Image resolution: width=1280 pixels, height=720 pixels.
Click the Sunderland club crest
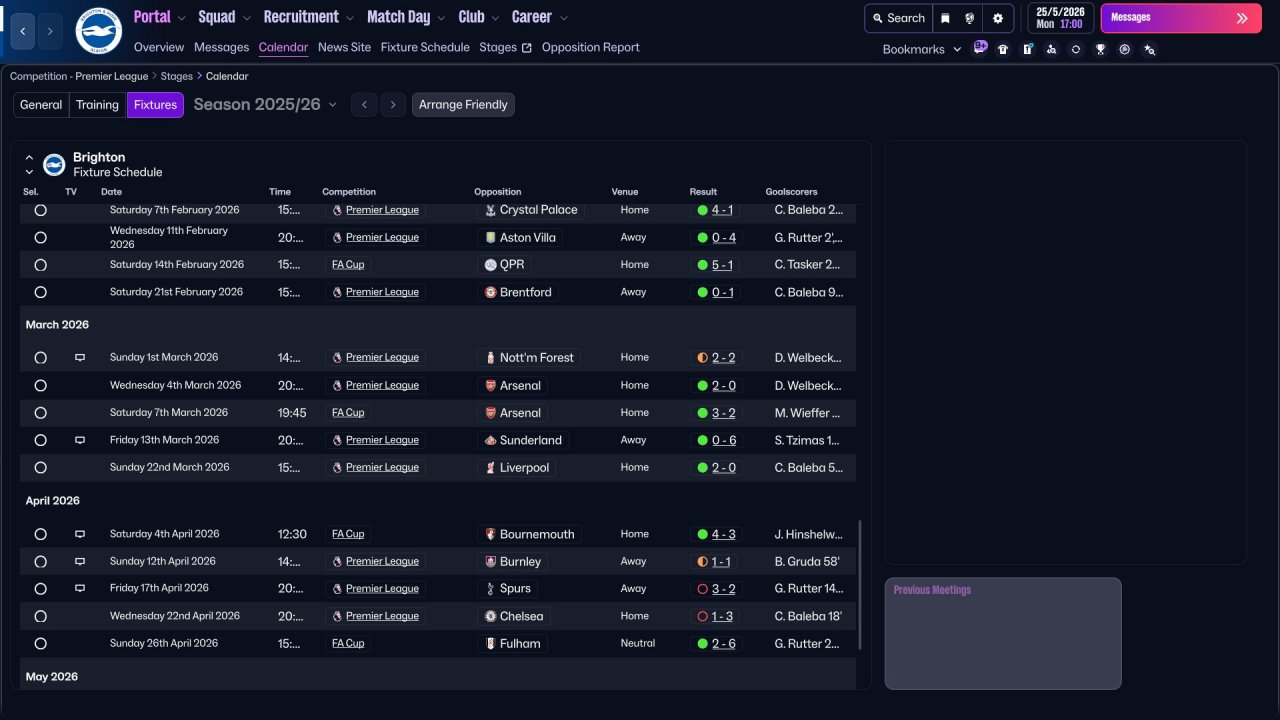click(x=490, y=440)
